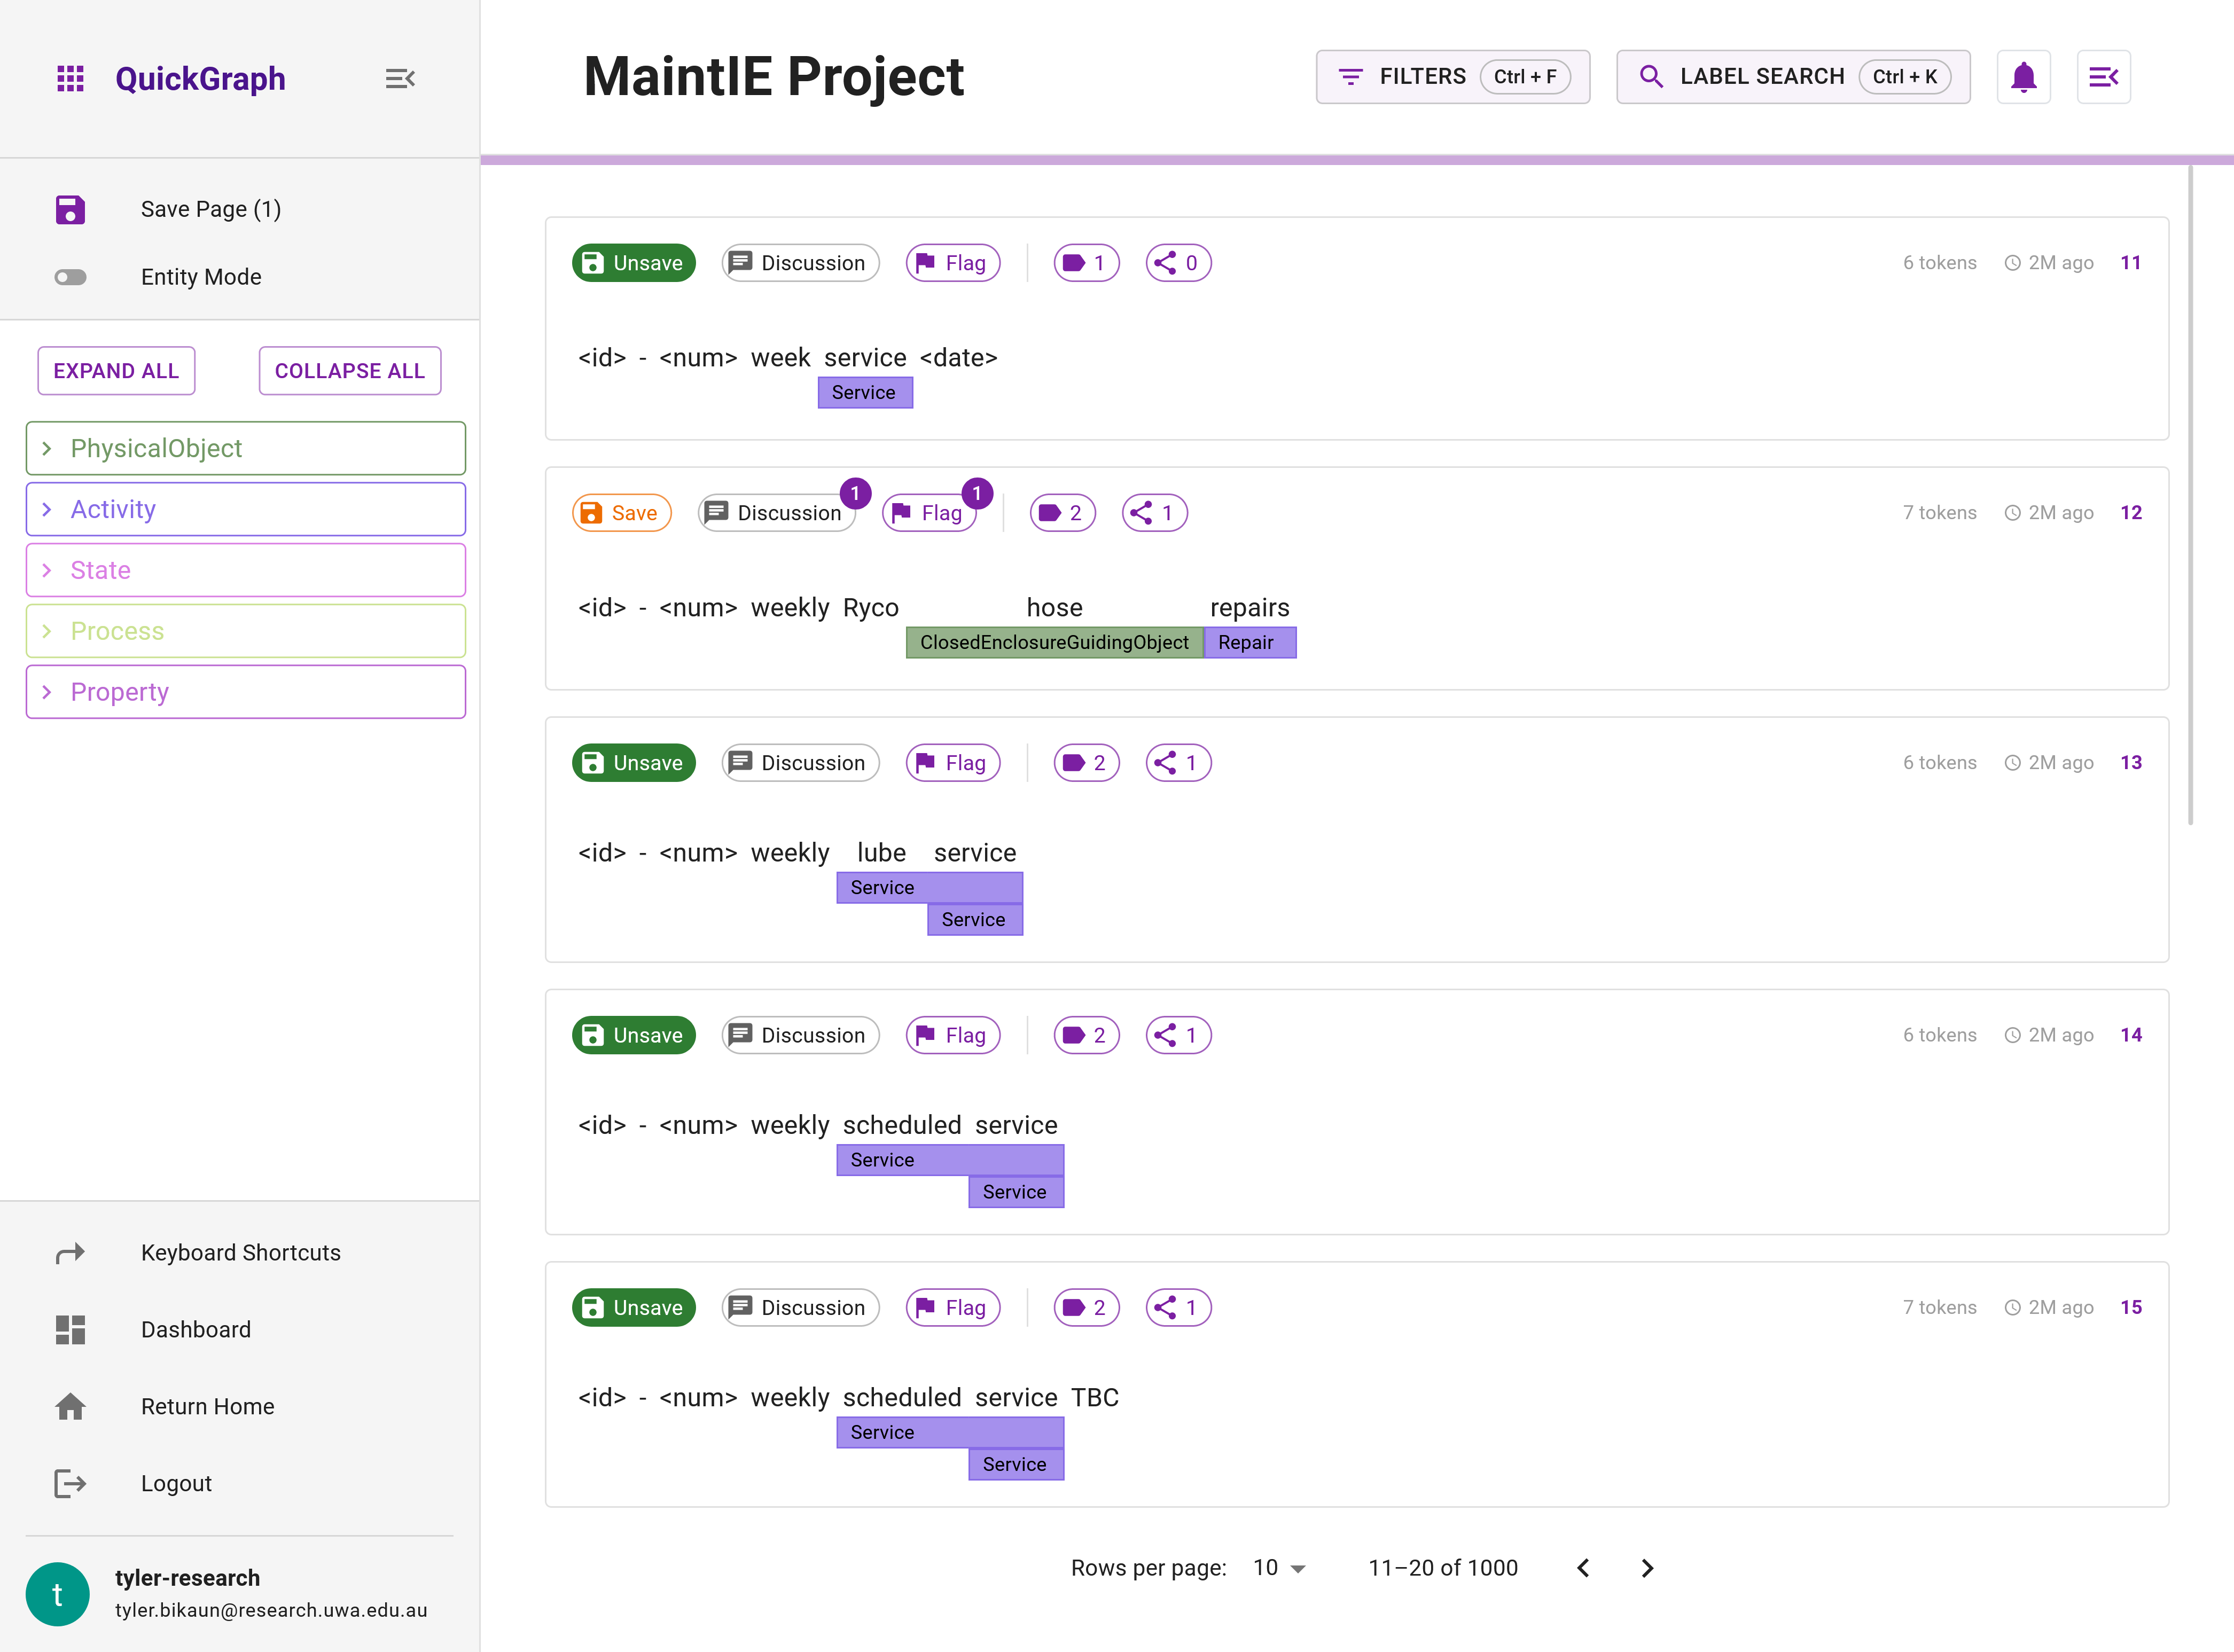Click the notification bell icon

point(2024,76)
